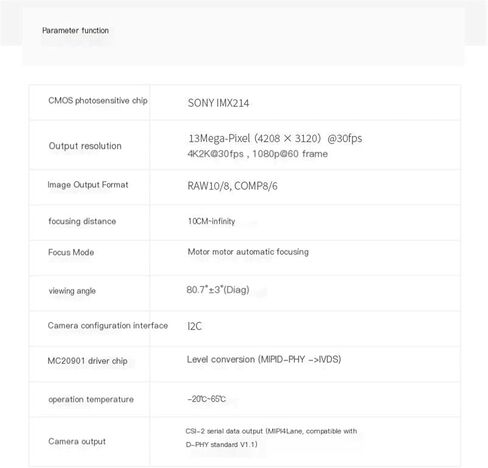Select the MC20901 driver chip label

[x=87, y=361]
